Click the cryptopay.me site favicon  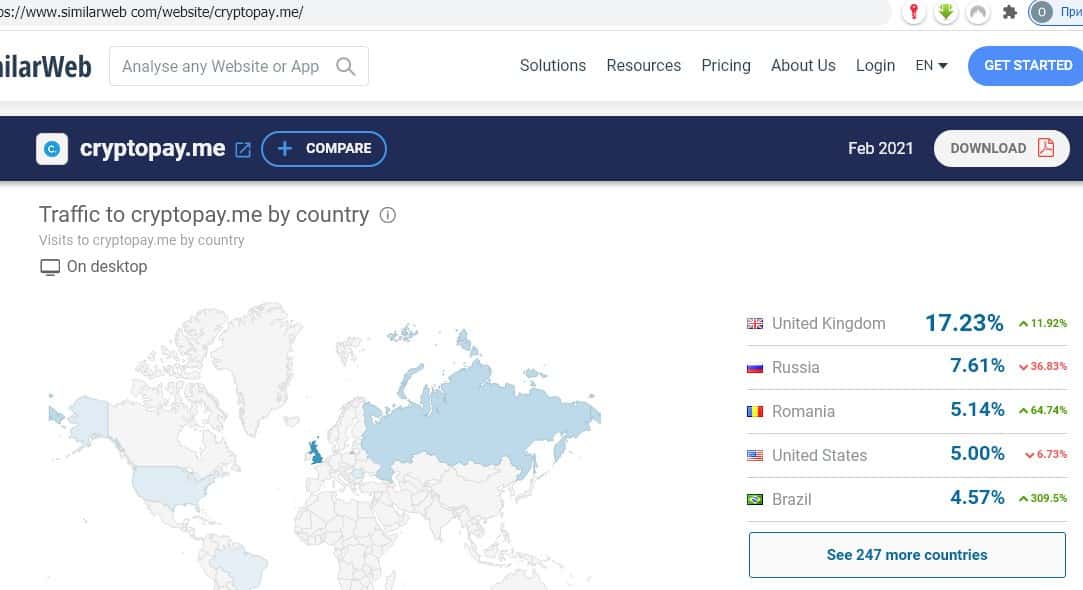pos(52,149)
